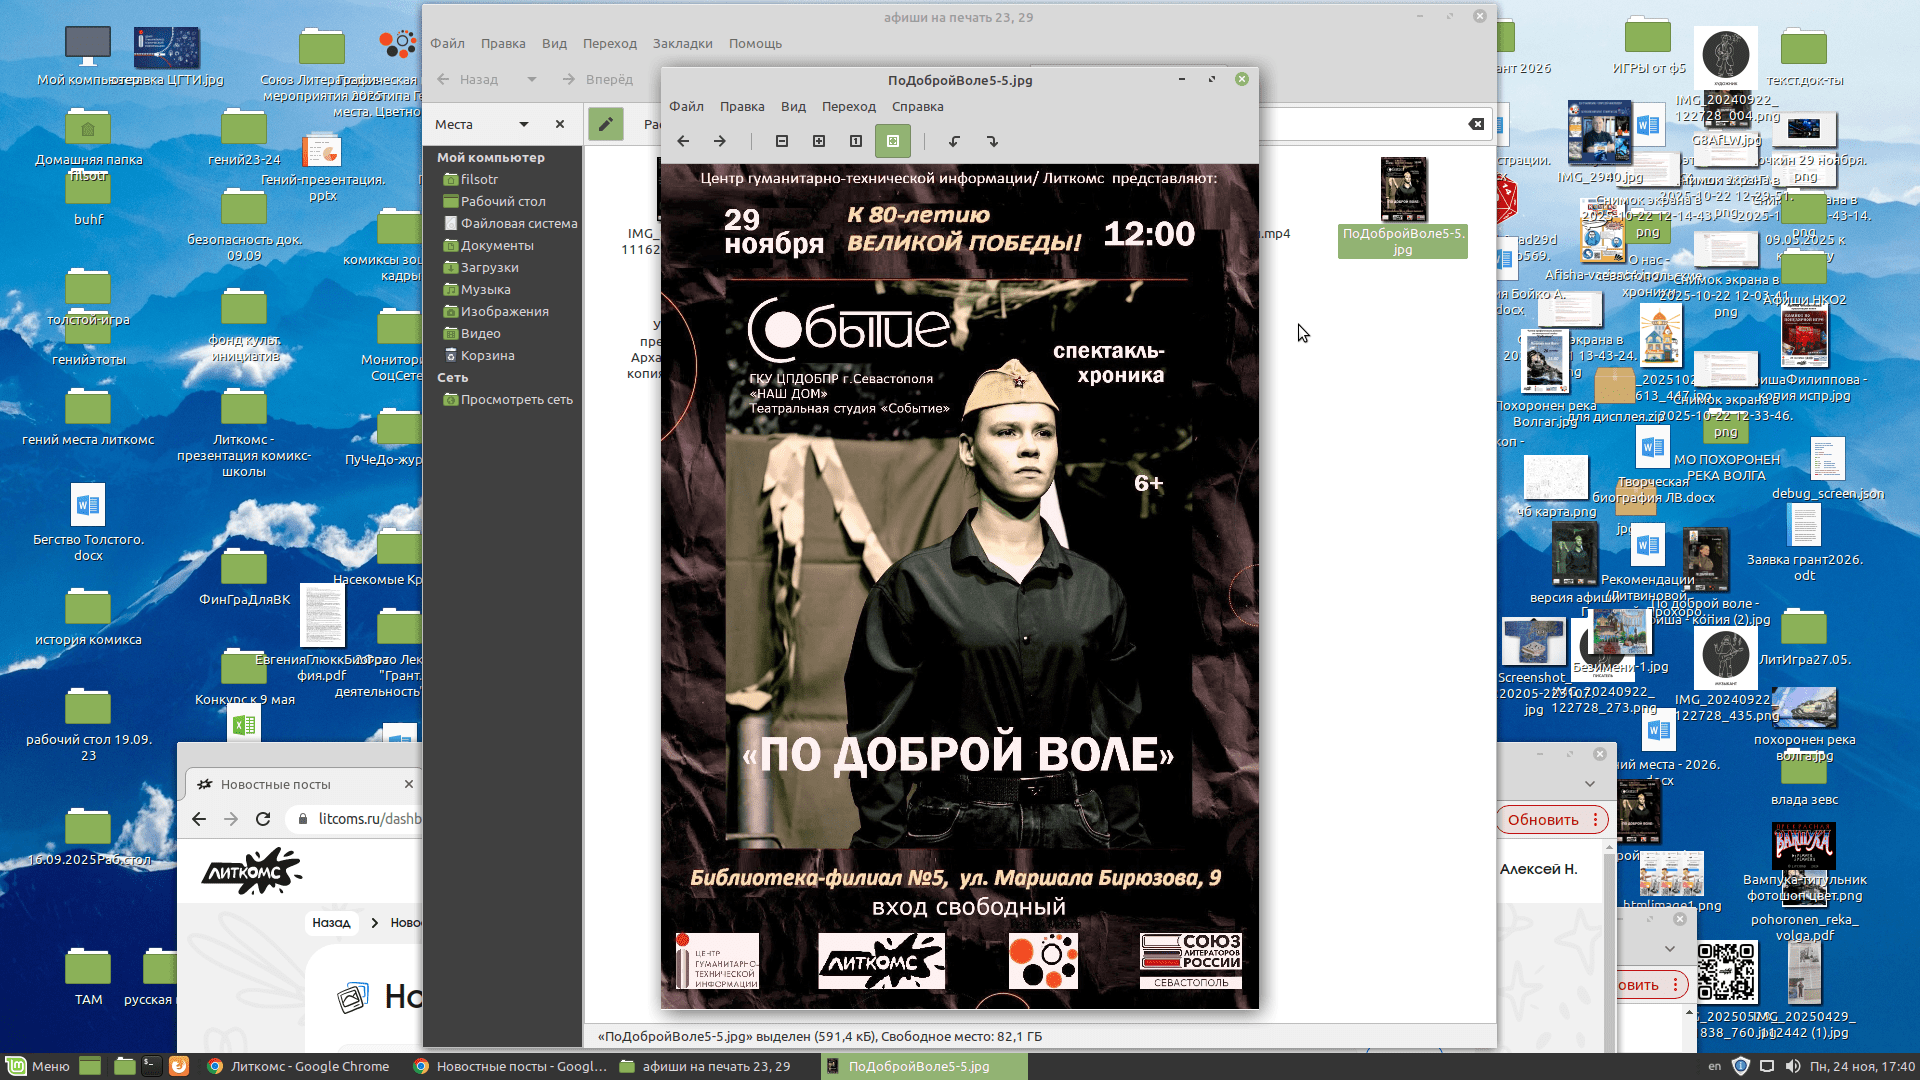Go to previous image in viewer

coord(683,141)
